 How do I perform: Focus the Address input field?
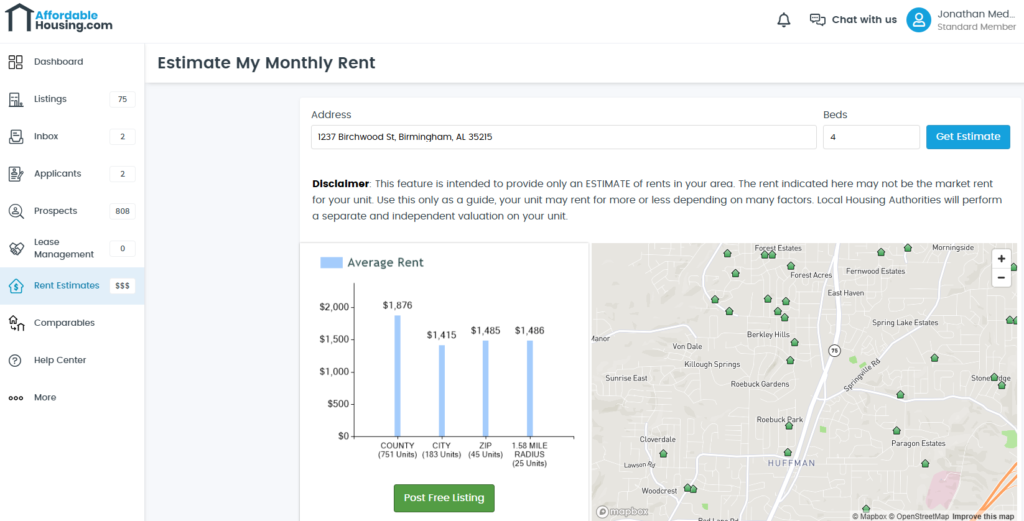pos(564,137)
